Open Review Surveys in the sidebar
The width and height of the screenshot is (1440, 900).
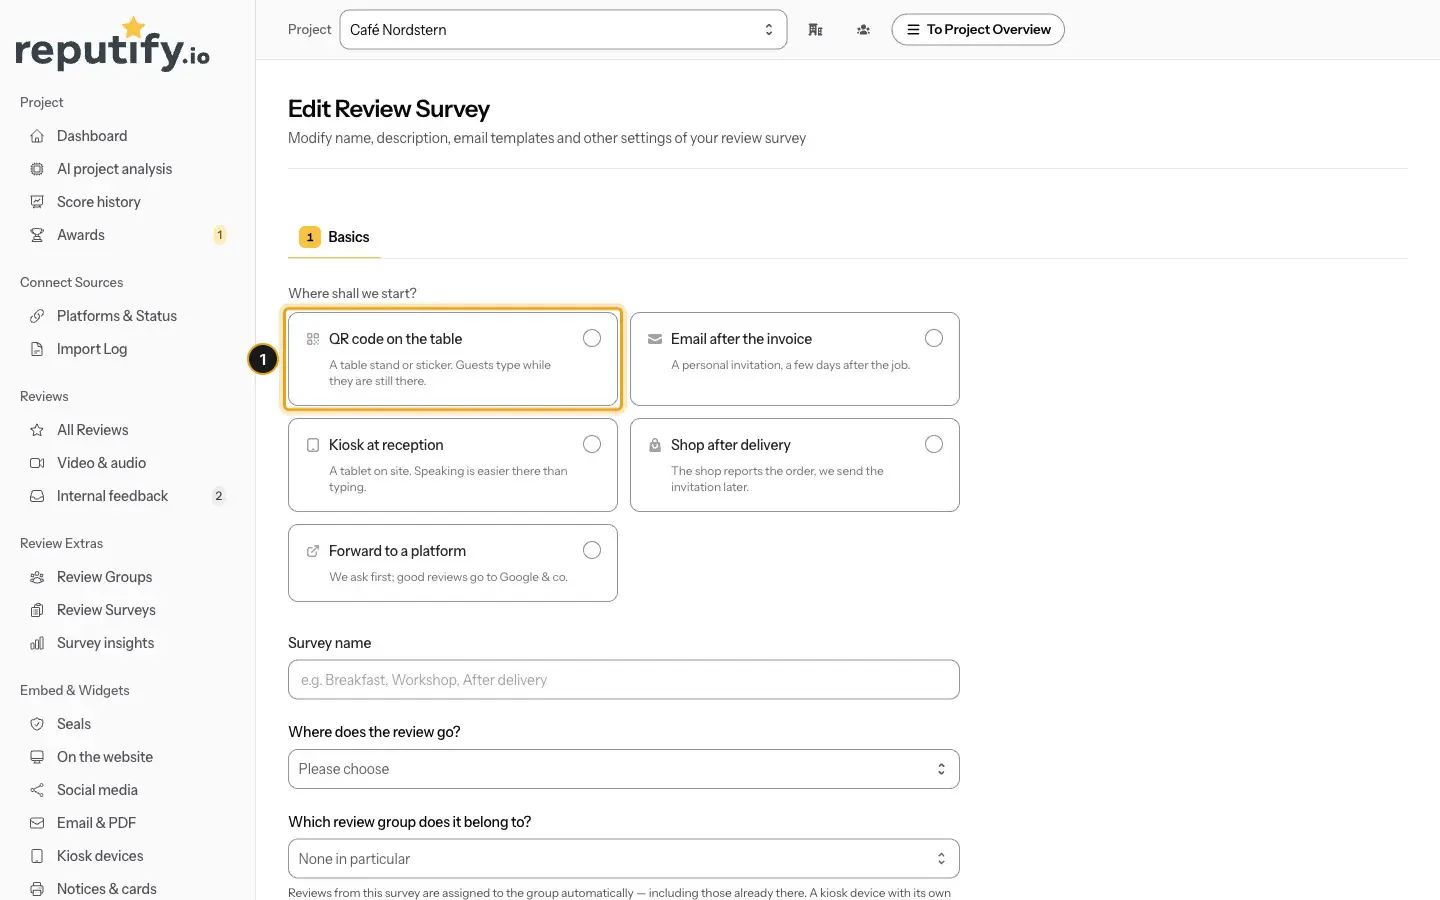[106, 610]
